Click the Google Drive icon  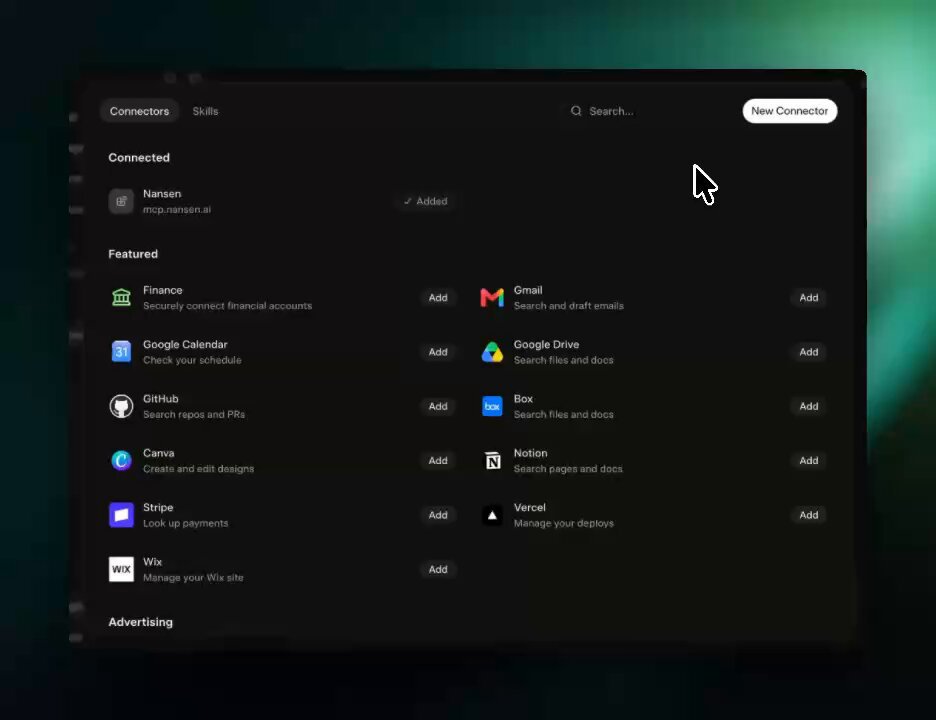pyautogui.click(x=492, y=352)
